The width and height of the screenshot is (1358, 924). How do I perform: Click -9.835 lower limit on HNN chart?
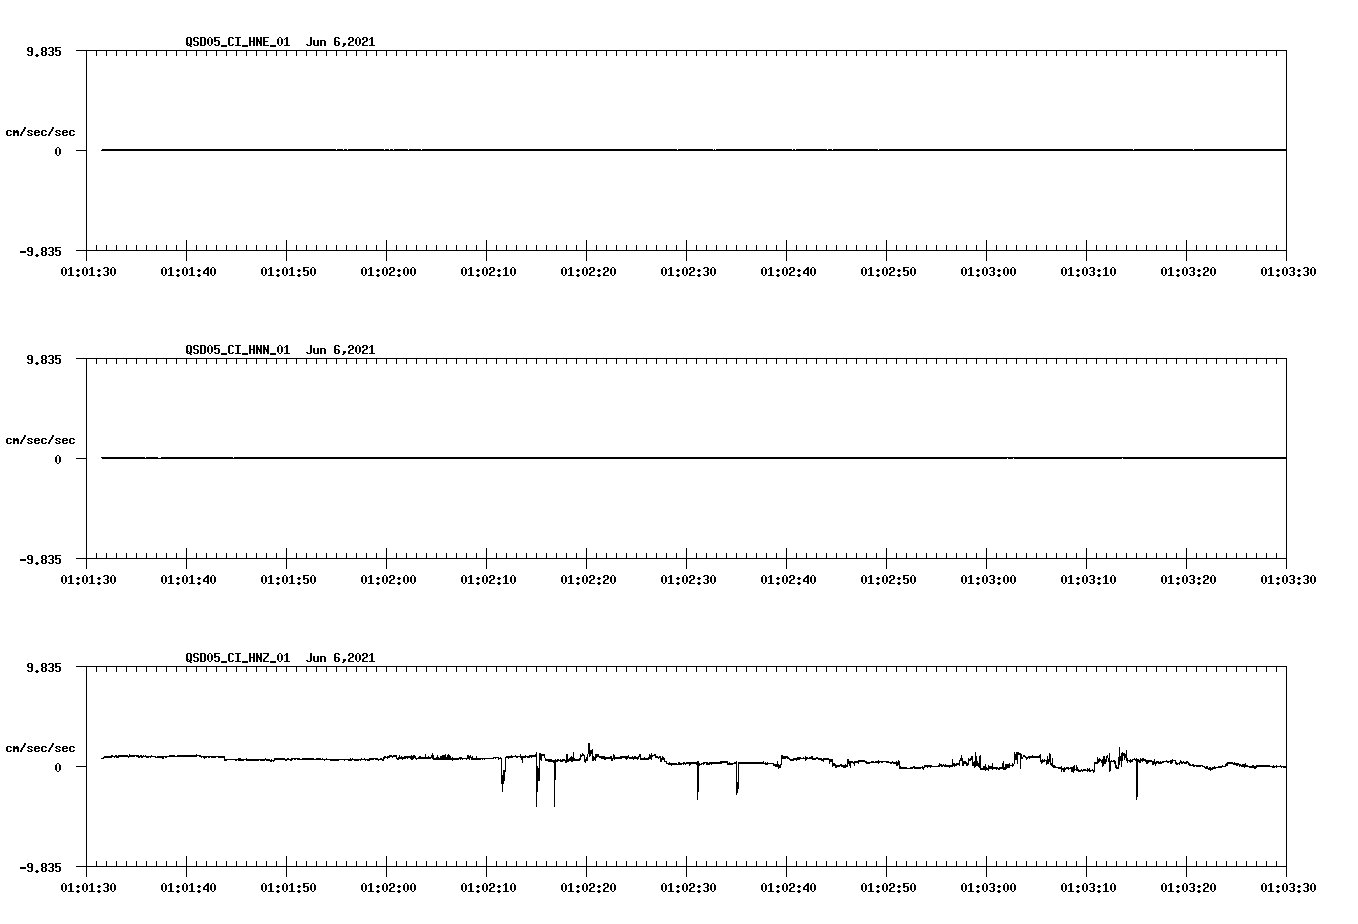(x=41, y=559)
